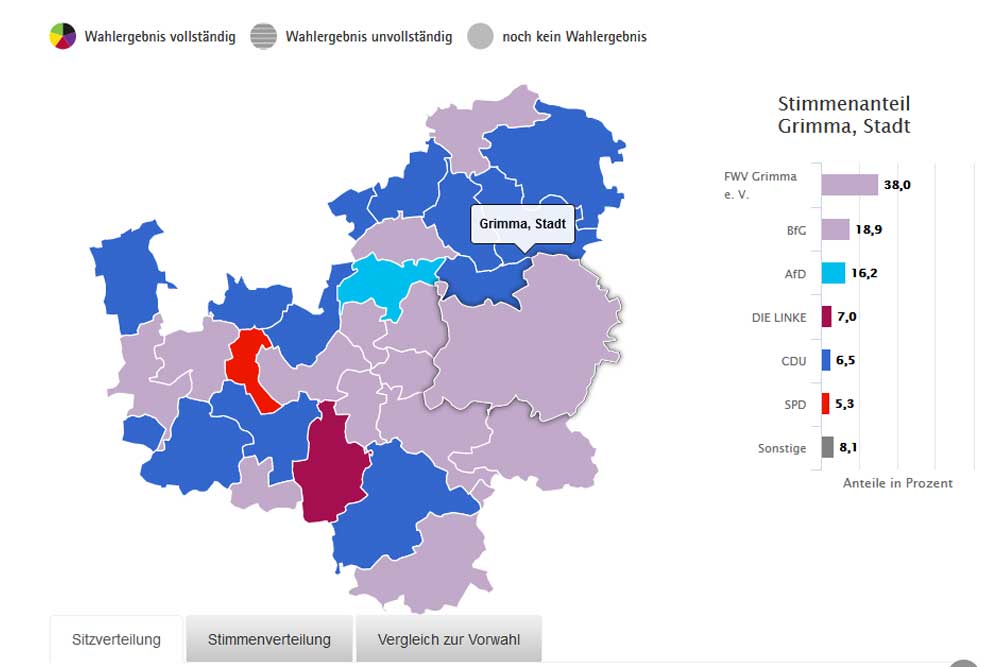This screenshot has width=1000, height=667.
Task: Switch to the Stimmenverteilung tab
Action: [269, 639]
